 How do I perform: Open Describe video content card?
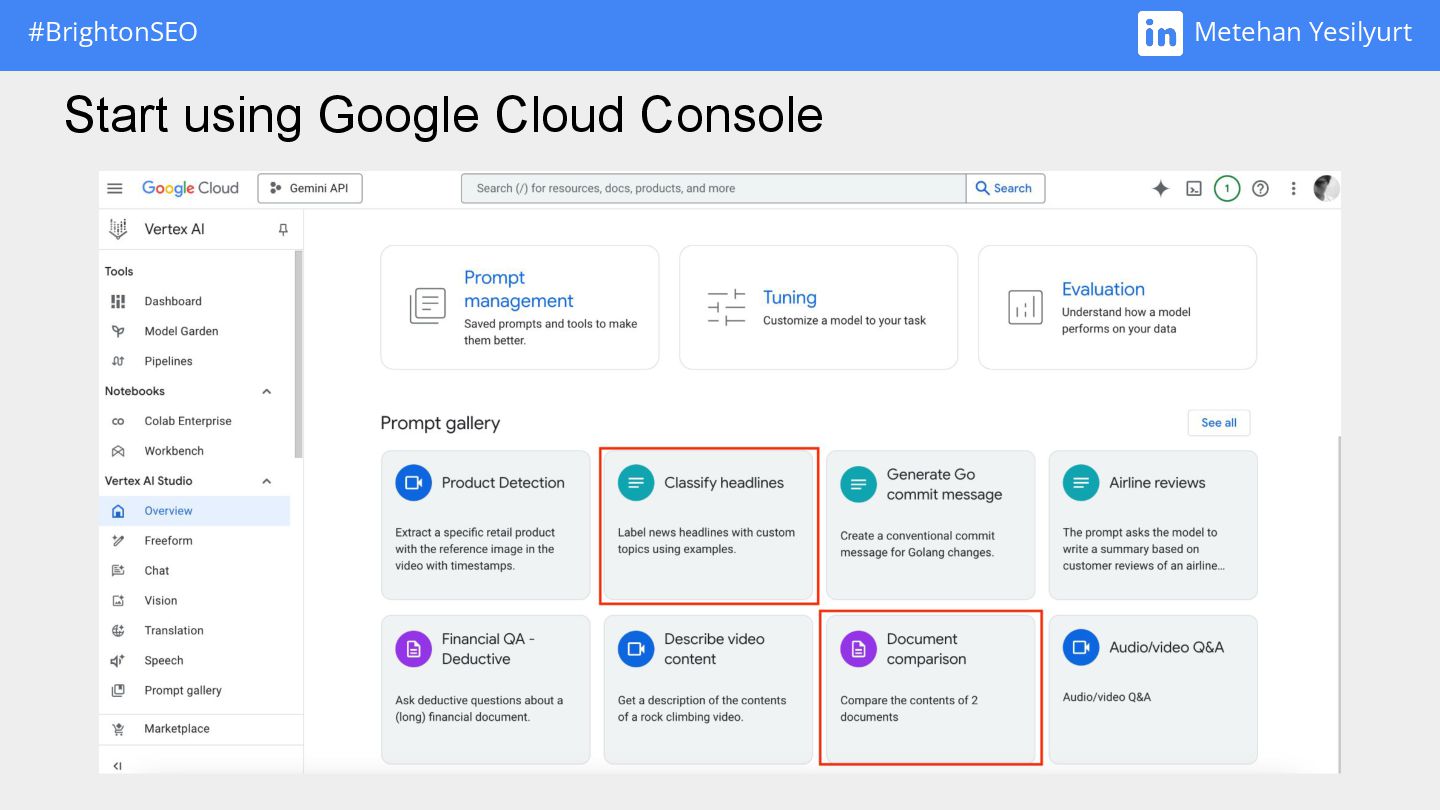(708, 690)
